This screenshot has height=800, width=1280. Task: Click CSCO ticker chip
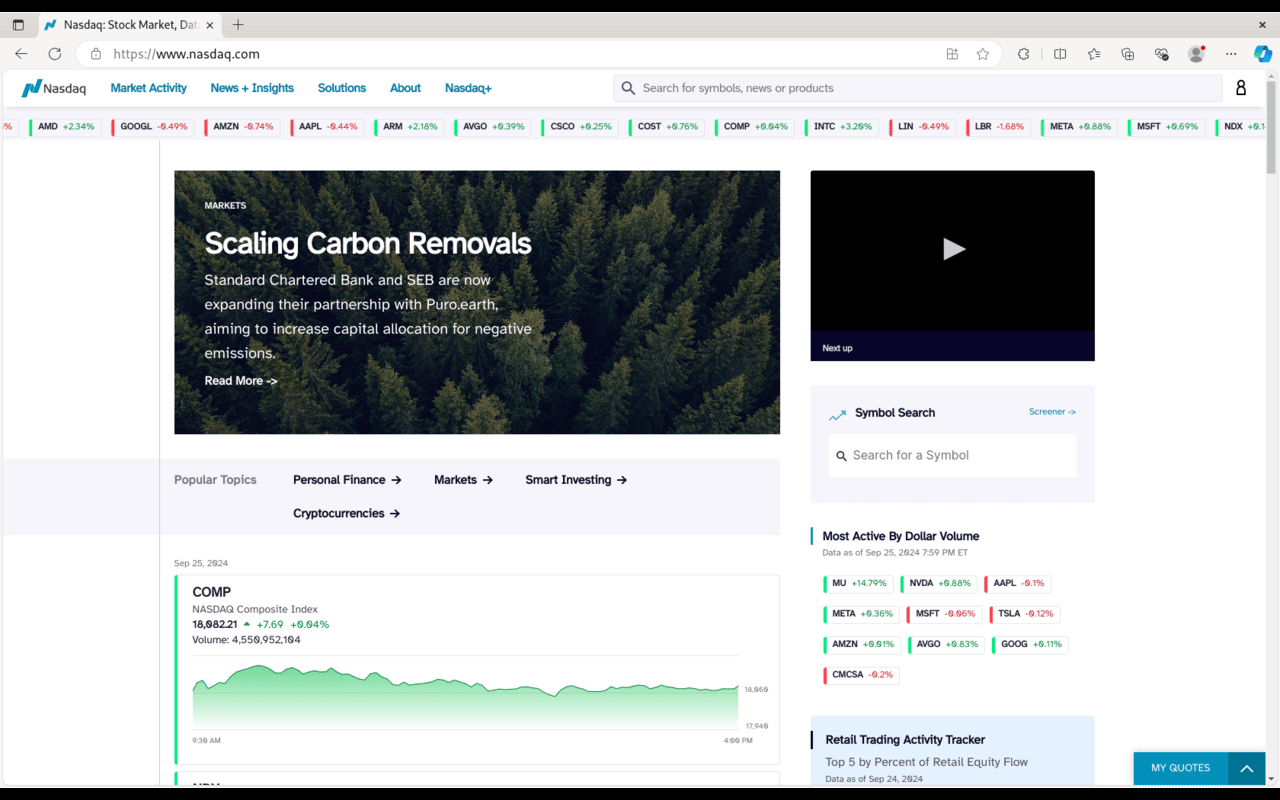click(x=580, y=127)
